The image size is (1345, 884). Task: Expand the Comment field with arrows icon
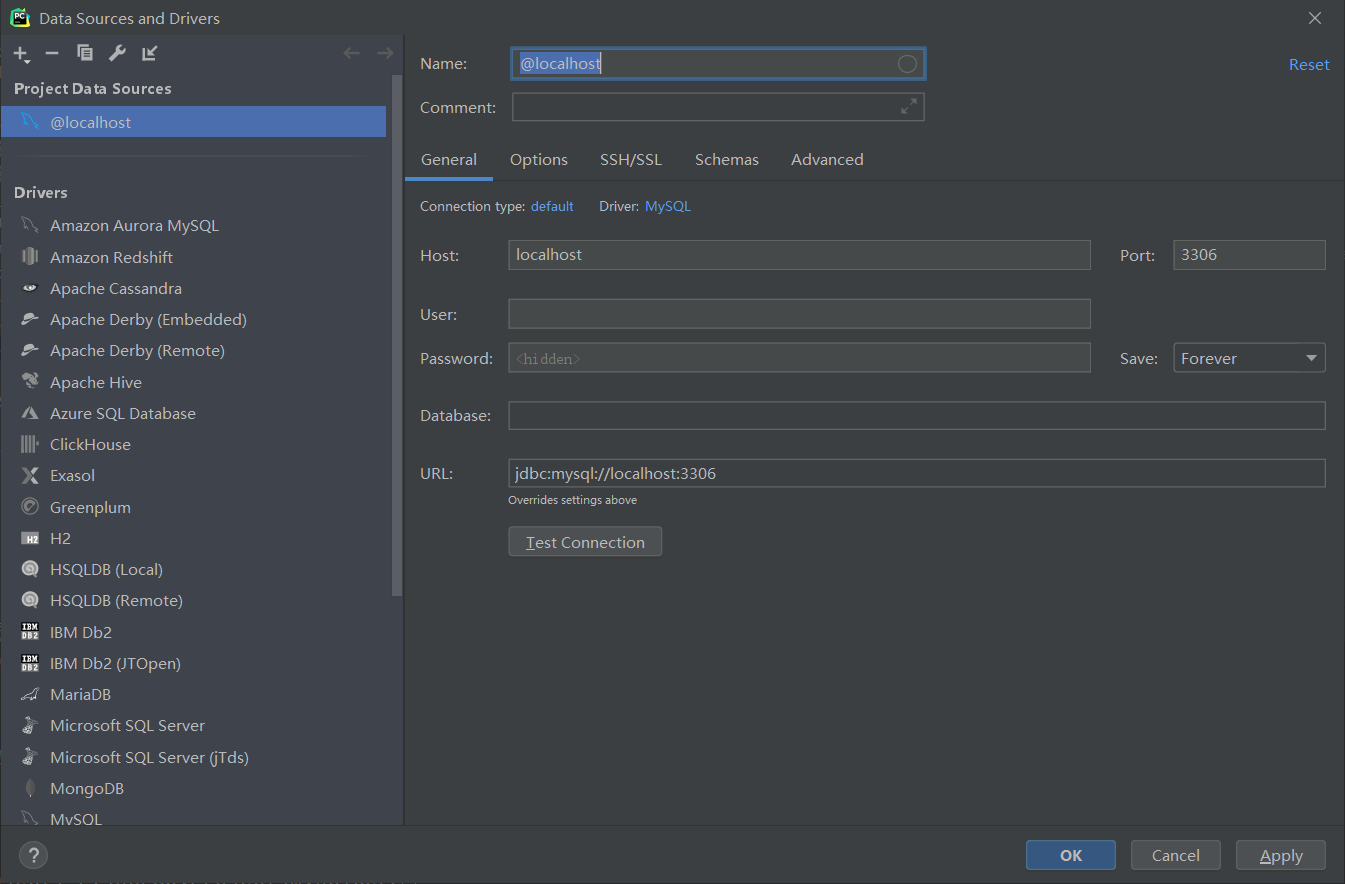(x=909, y=106)
